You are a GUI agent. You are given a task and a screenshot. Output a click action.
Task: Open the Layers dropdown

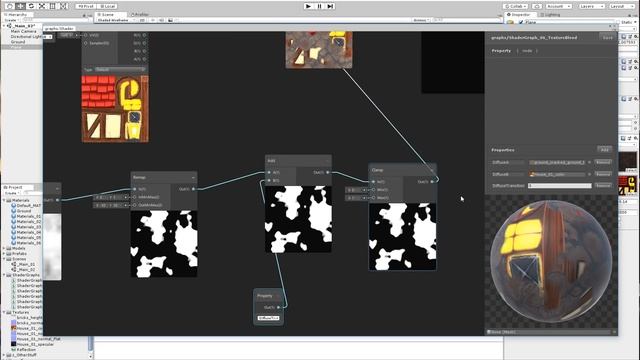pyautogui.click(x=591, y=6)
